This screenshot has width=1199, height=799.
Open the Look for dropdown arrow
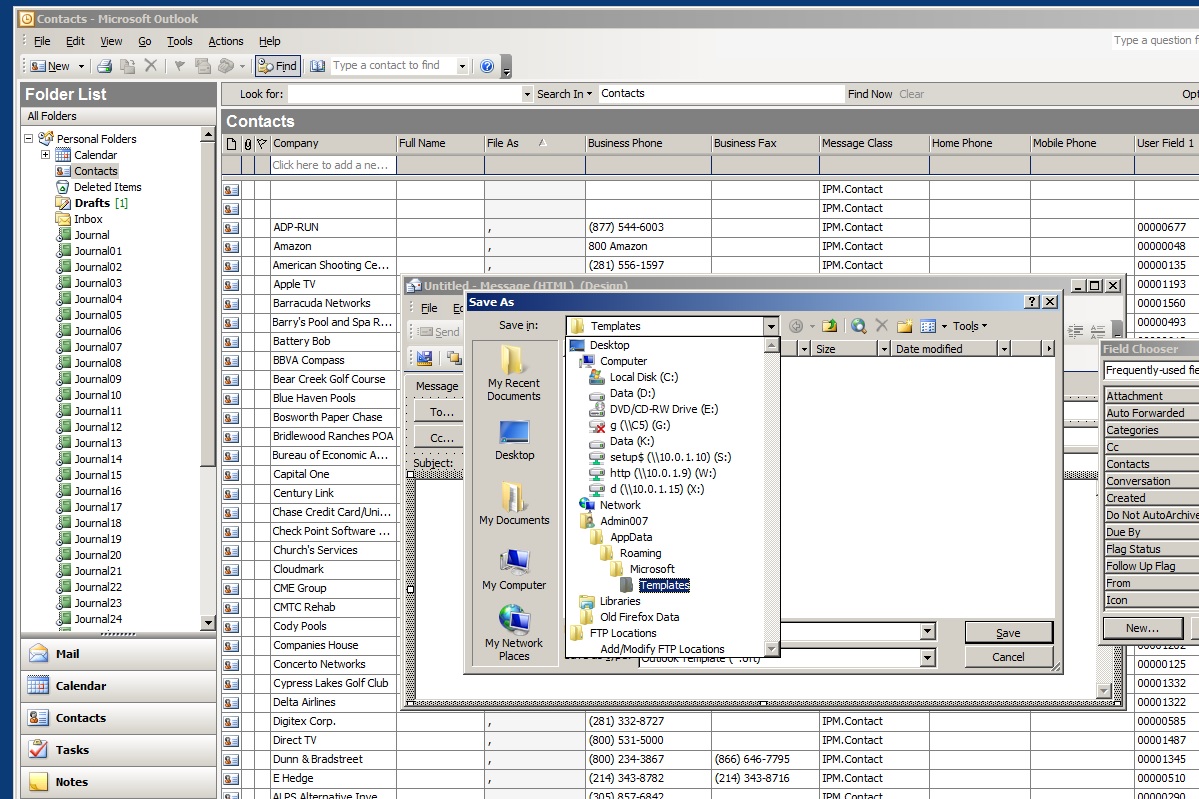[527, 94]
